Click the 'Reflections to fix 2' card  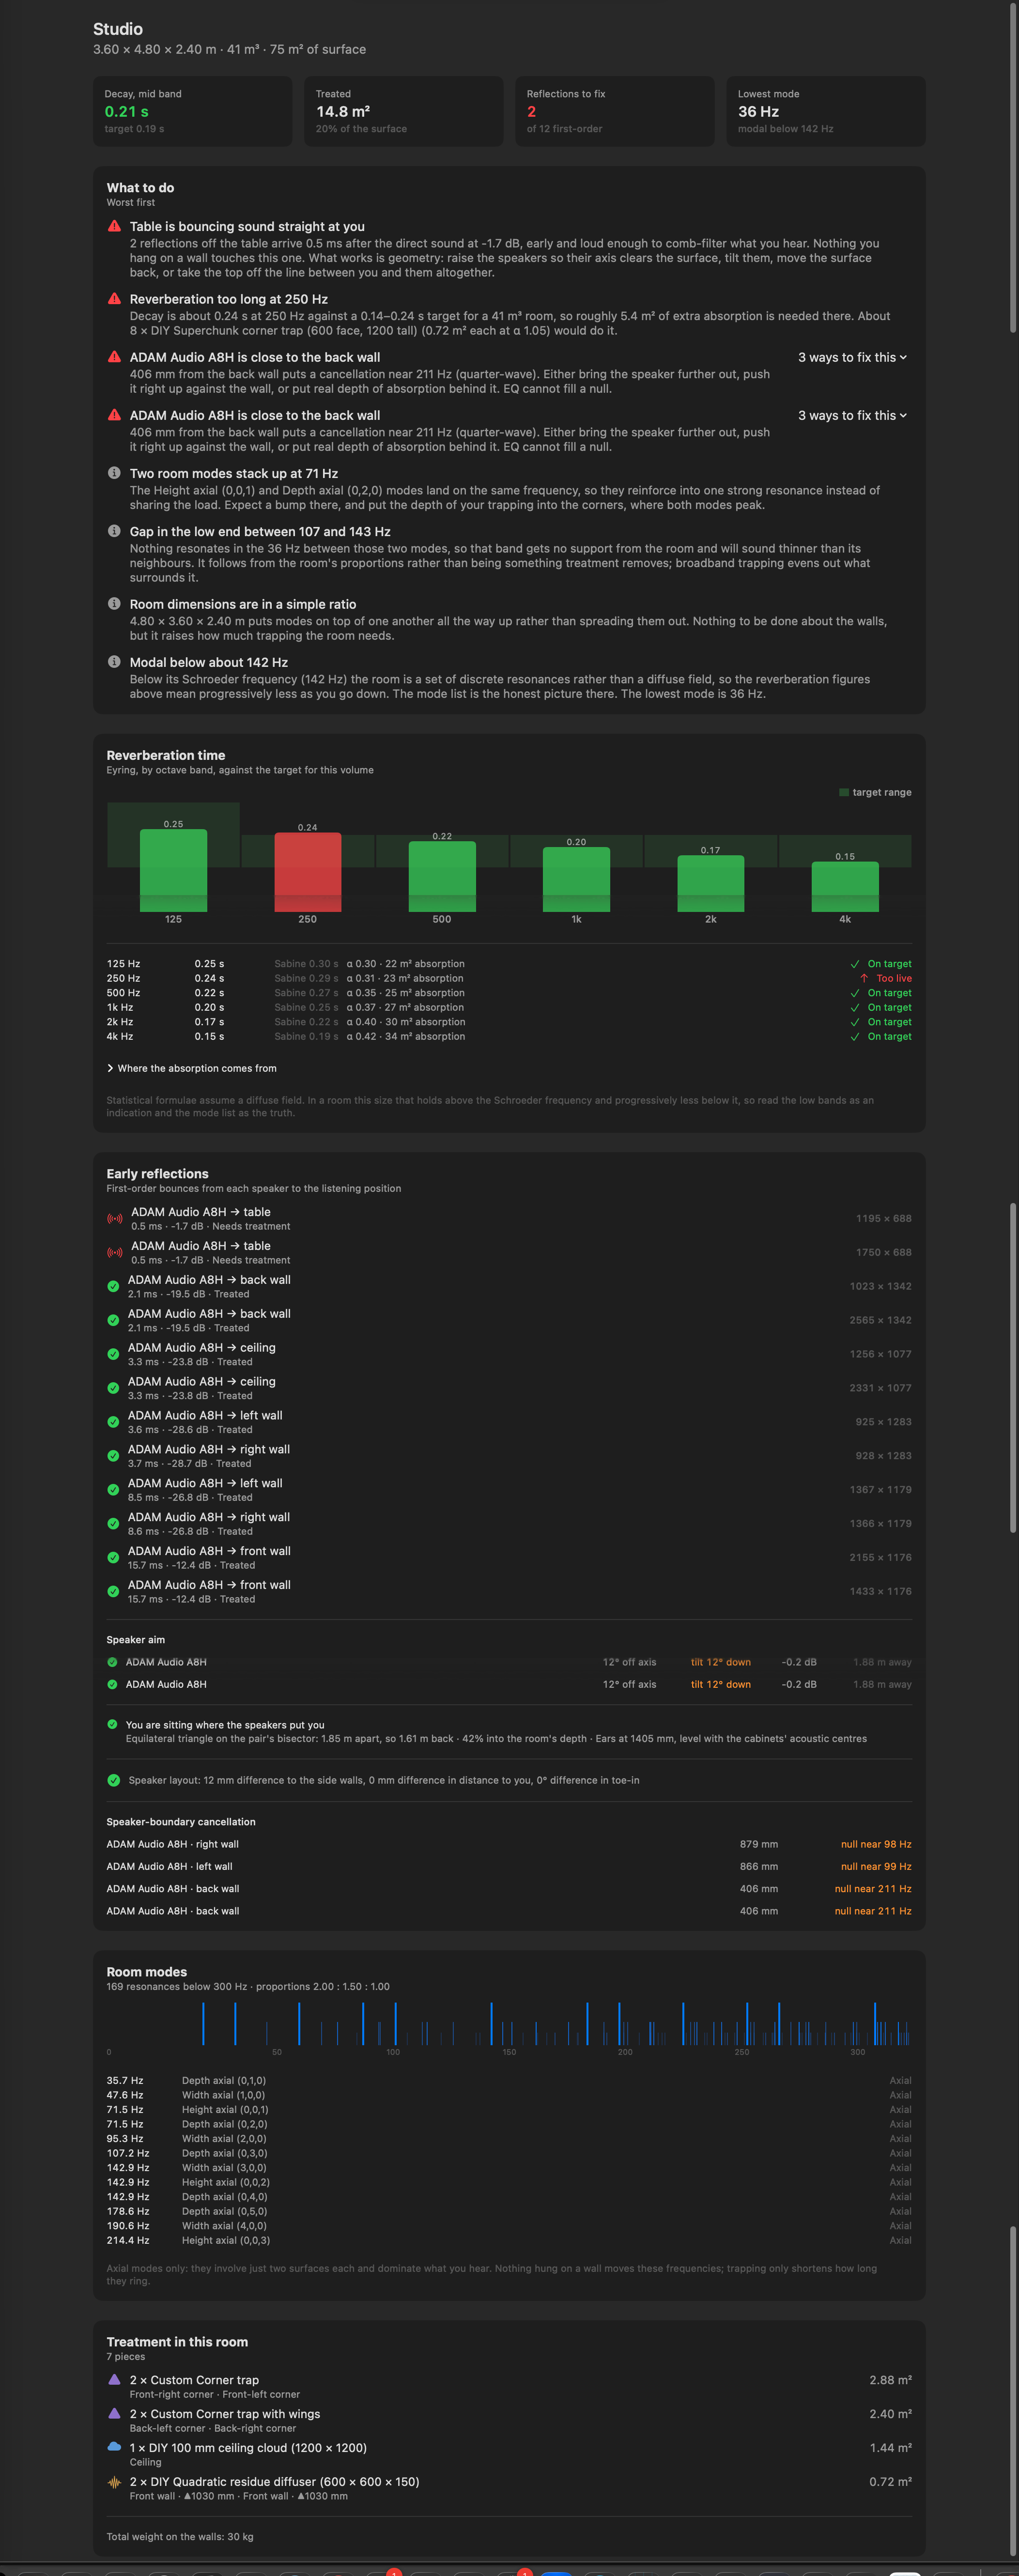[615, 111]
